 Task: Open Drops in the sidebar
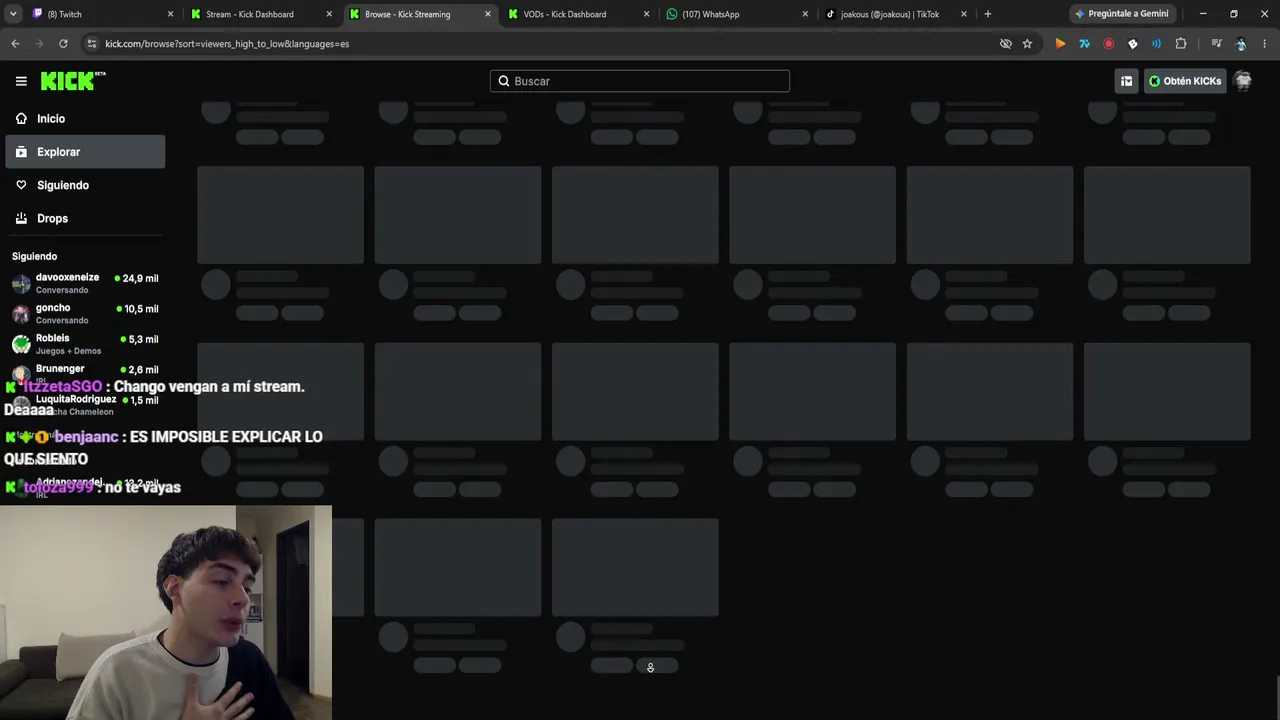tap(85, 218)
